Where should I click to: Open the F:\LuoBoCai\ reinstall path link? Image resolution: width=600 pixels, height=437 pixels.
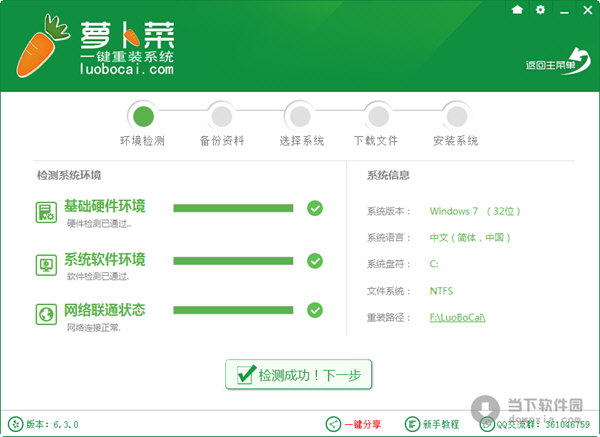pyautogui.click(x=457, y=317)
